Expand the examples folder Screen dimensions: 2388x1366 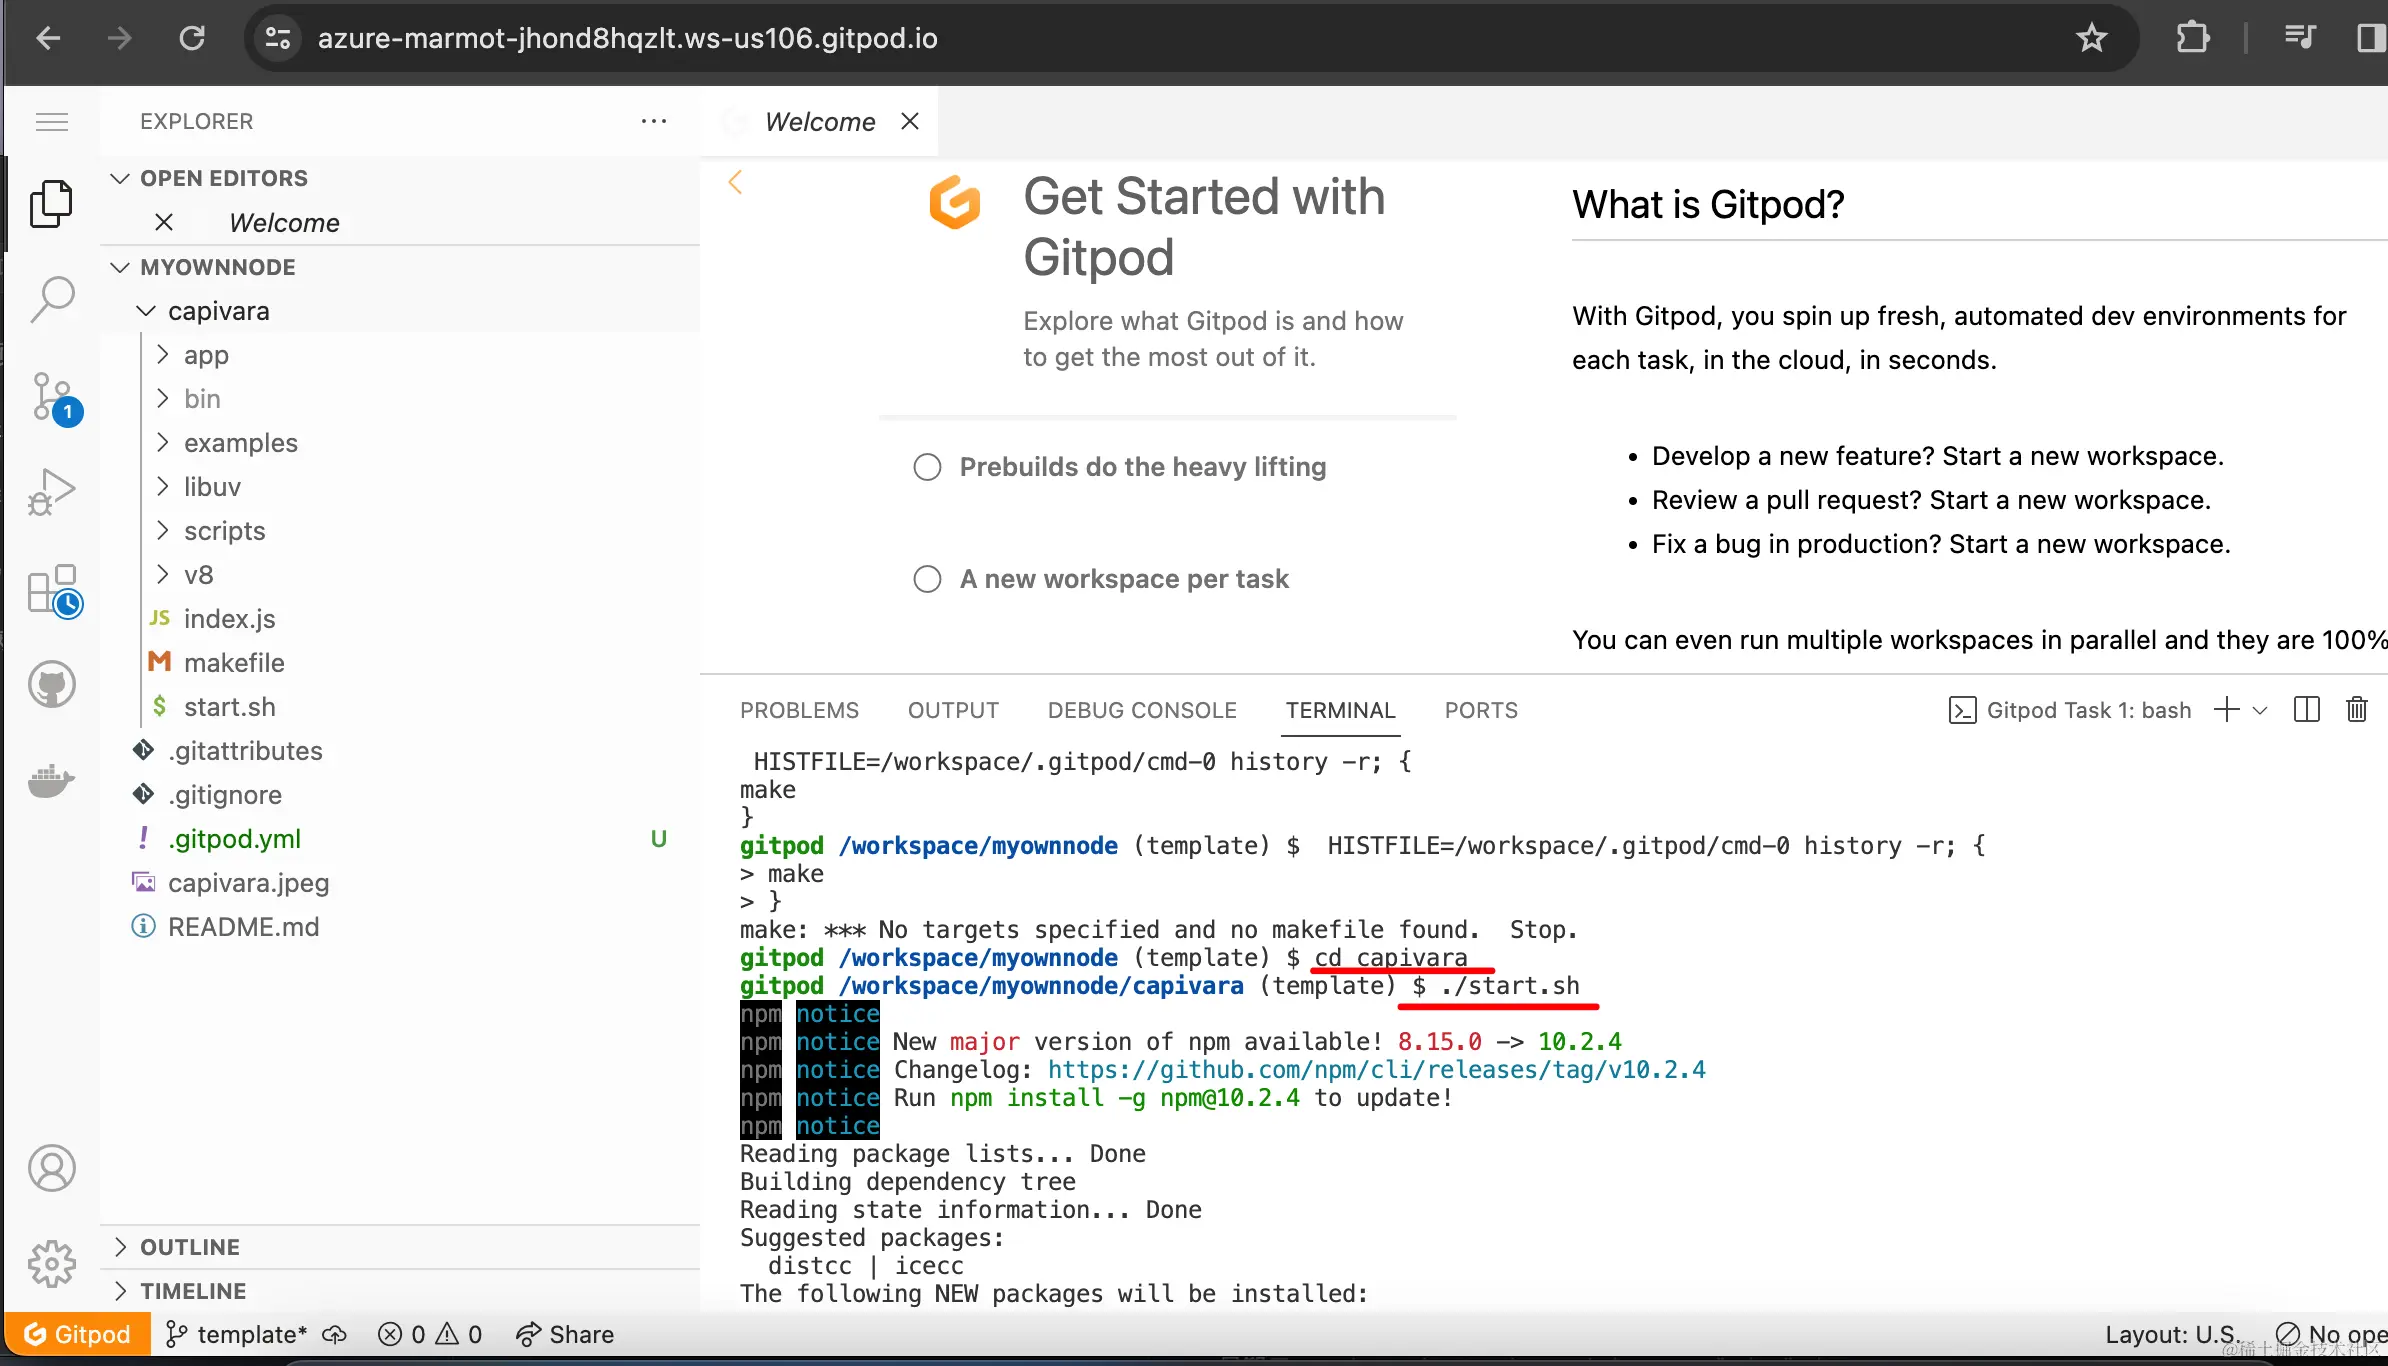pyautogui.click(x=240, y=443)
